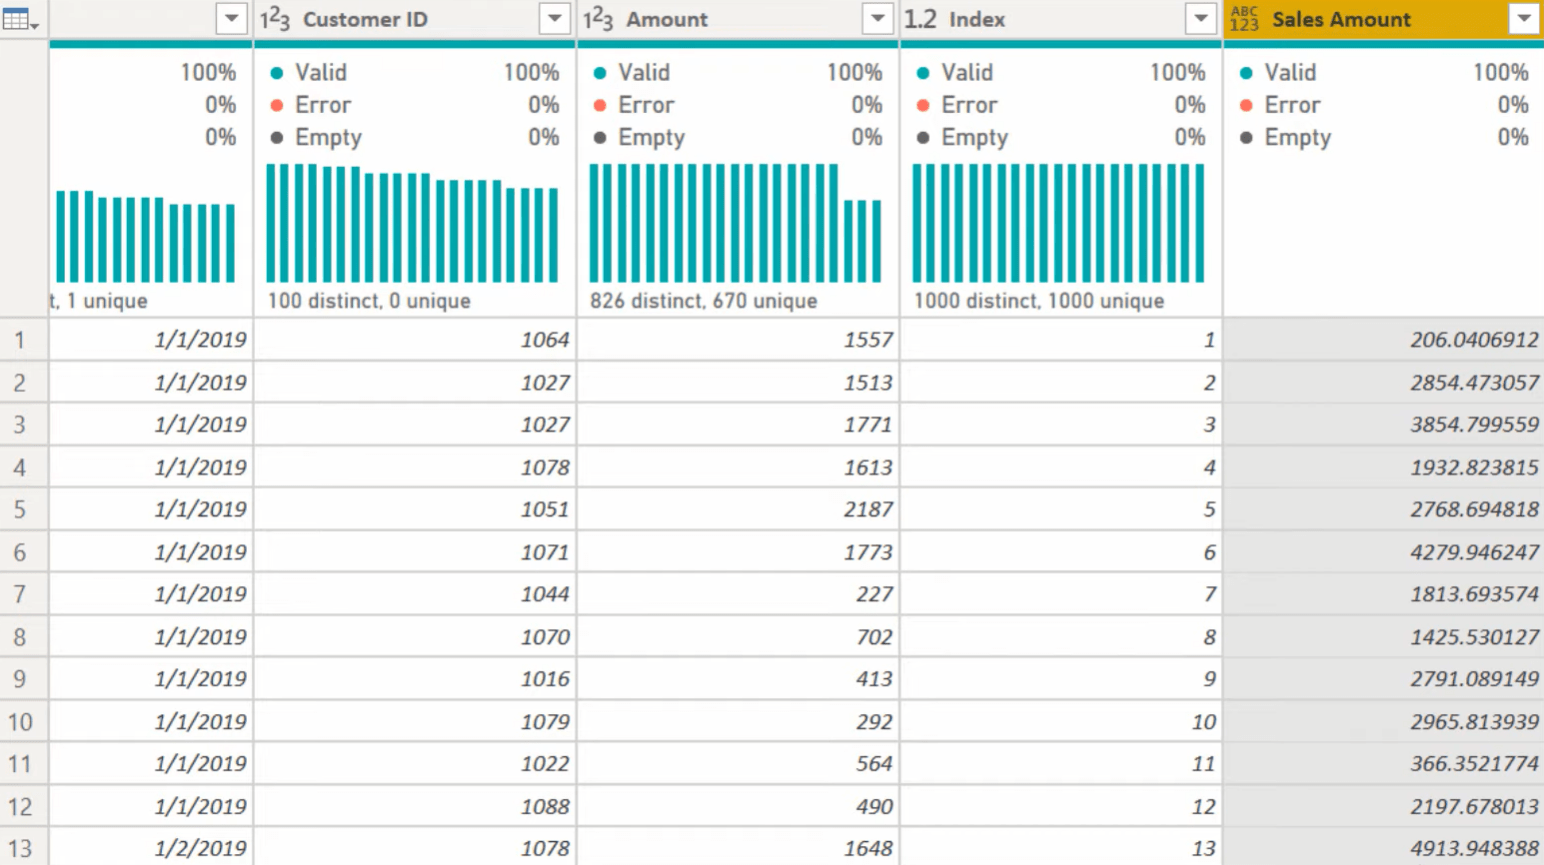
Task: Click '100 distinct, 0 unique' text
Action: (x=369, y=301)
